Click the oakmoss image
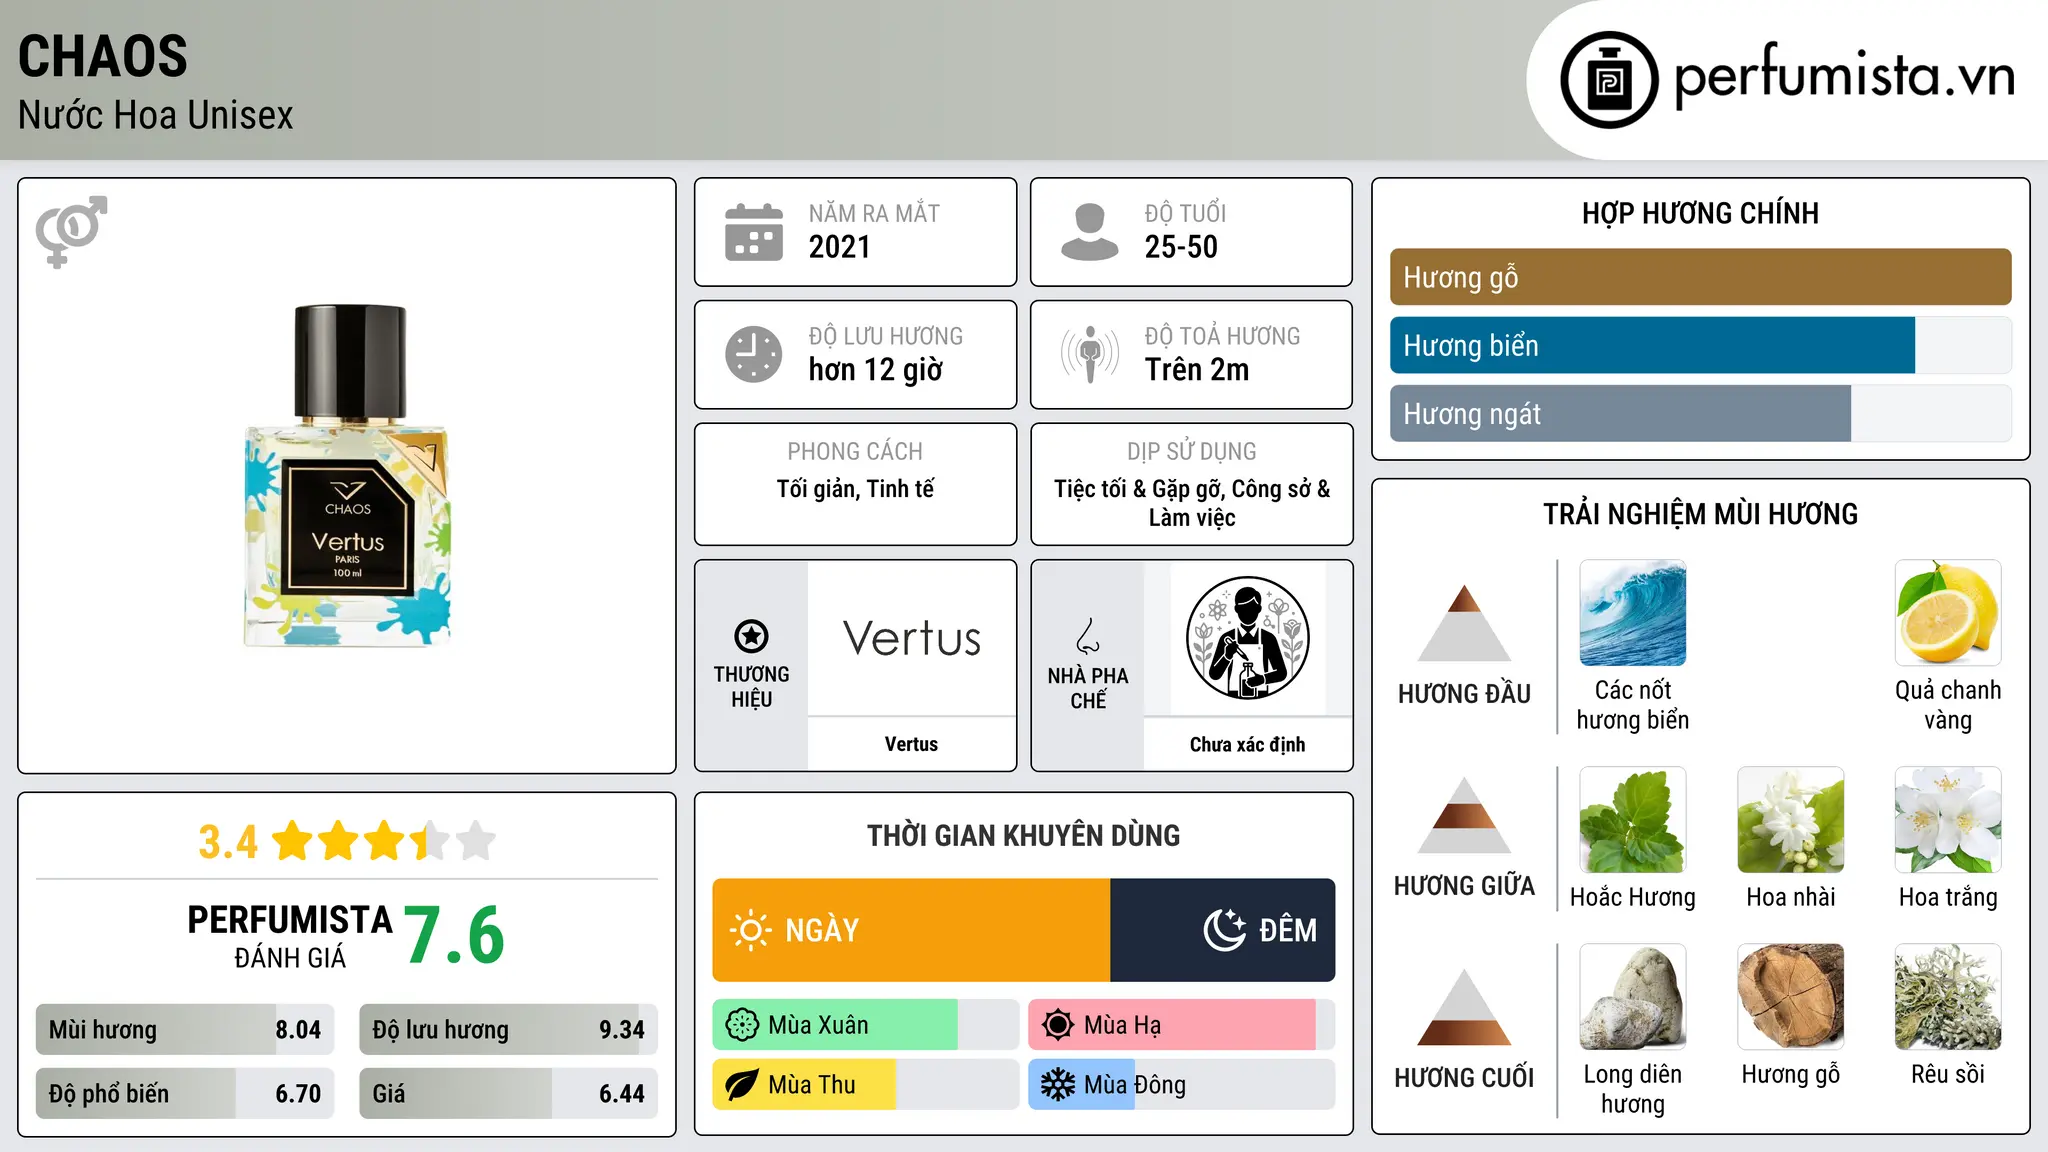 [1948, 997]
